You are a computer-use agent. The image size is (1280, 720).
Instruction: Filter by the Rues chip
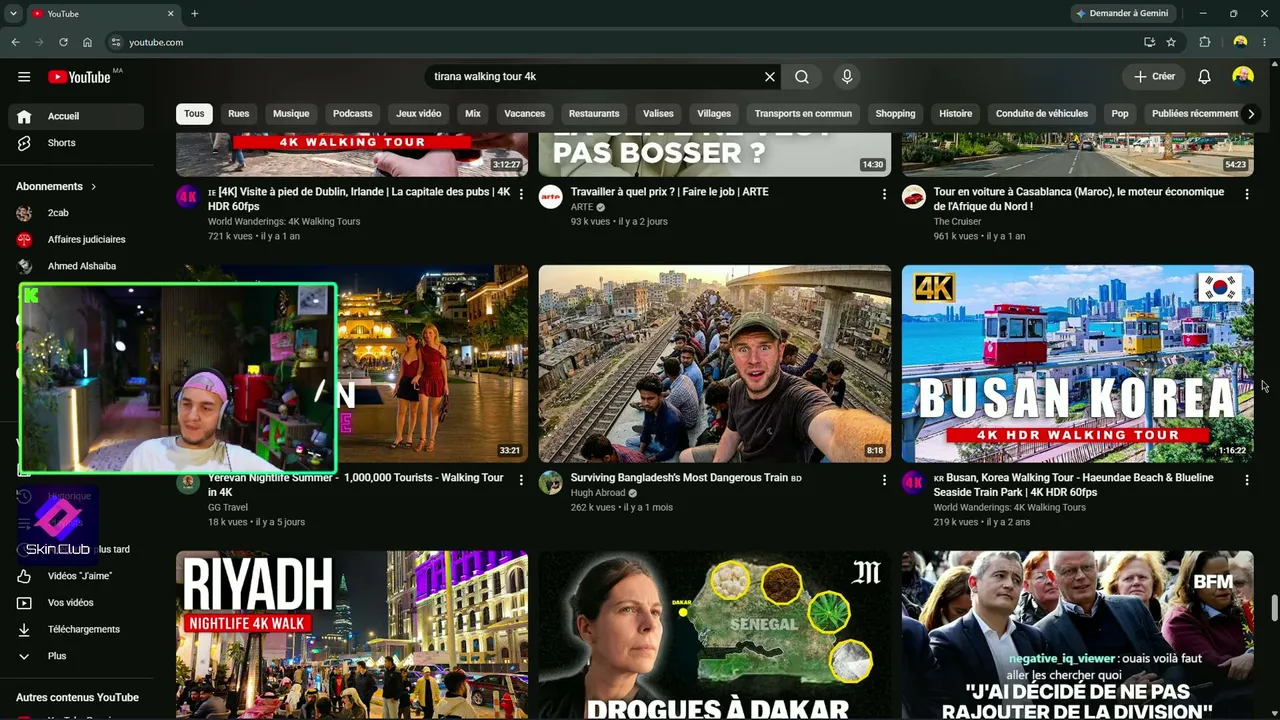point(238,114)
